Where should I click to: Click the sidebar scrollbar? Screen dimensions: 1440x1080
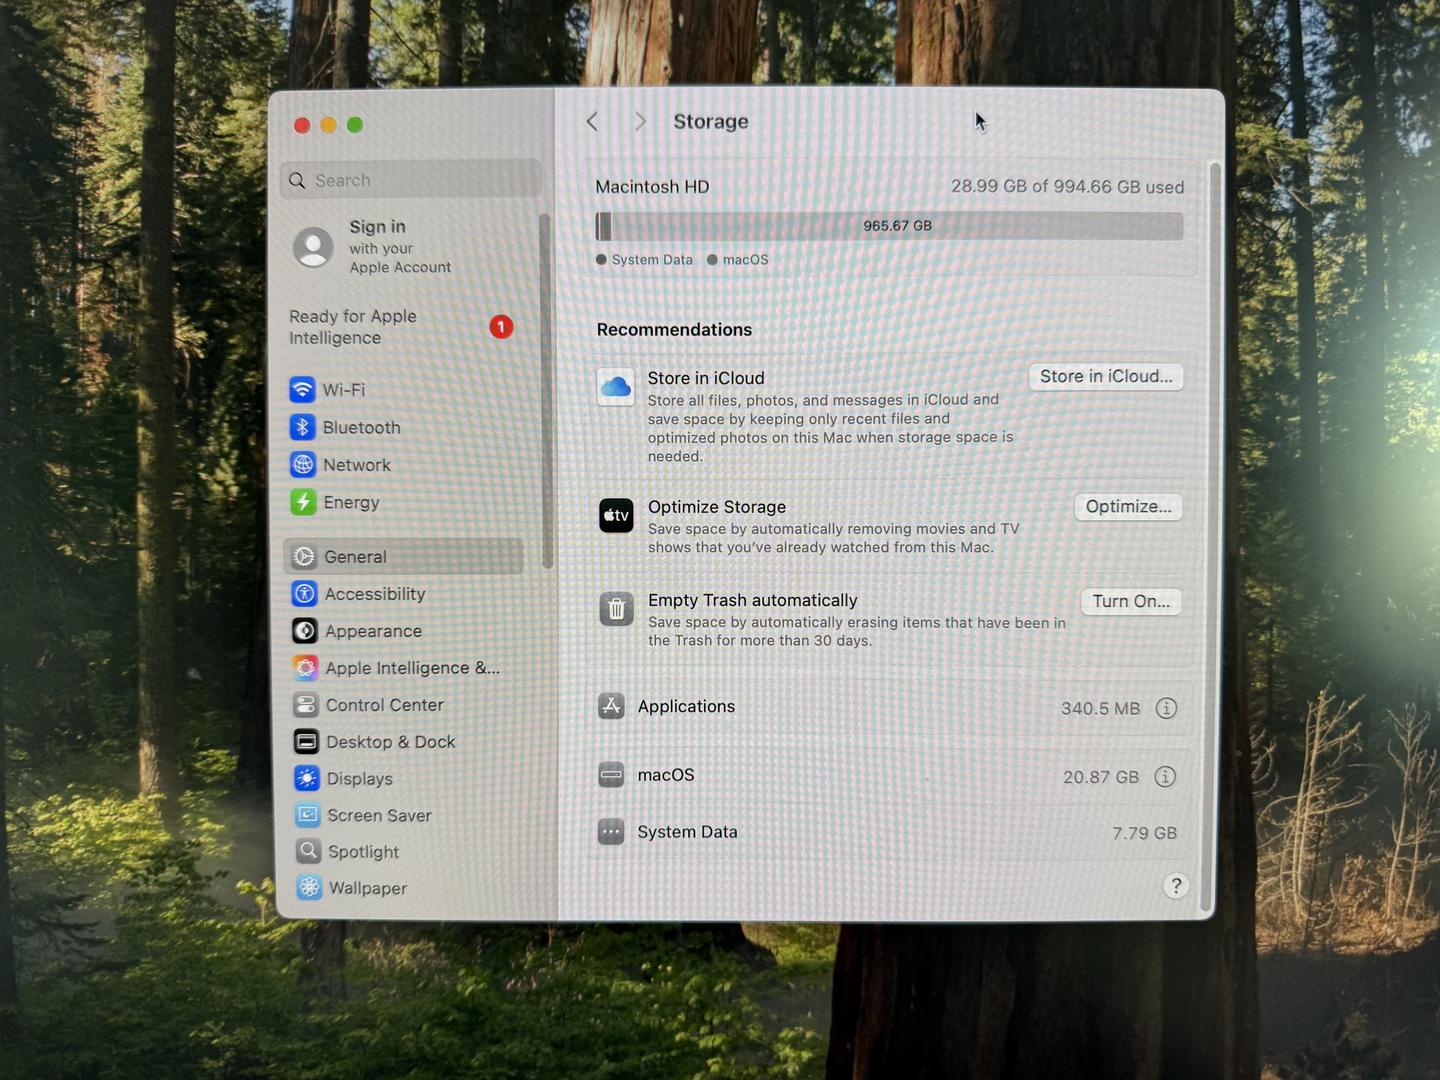point(547,390)
